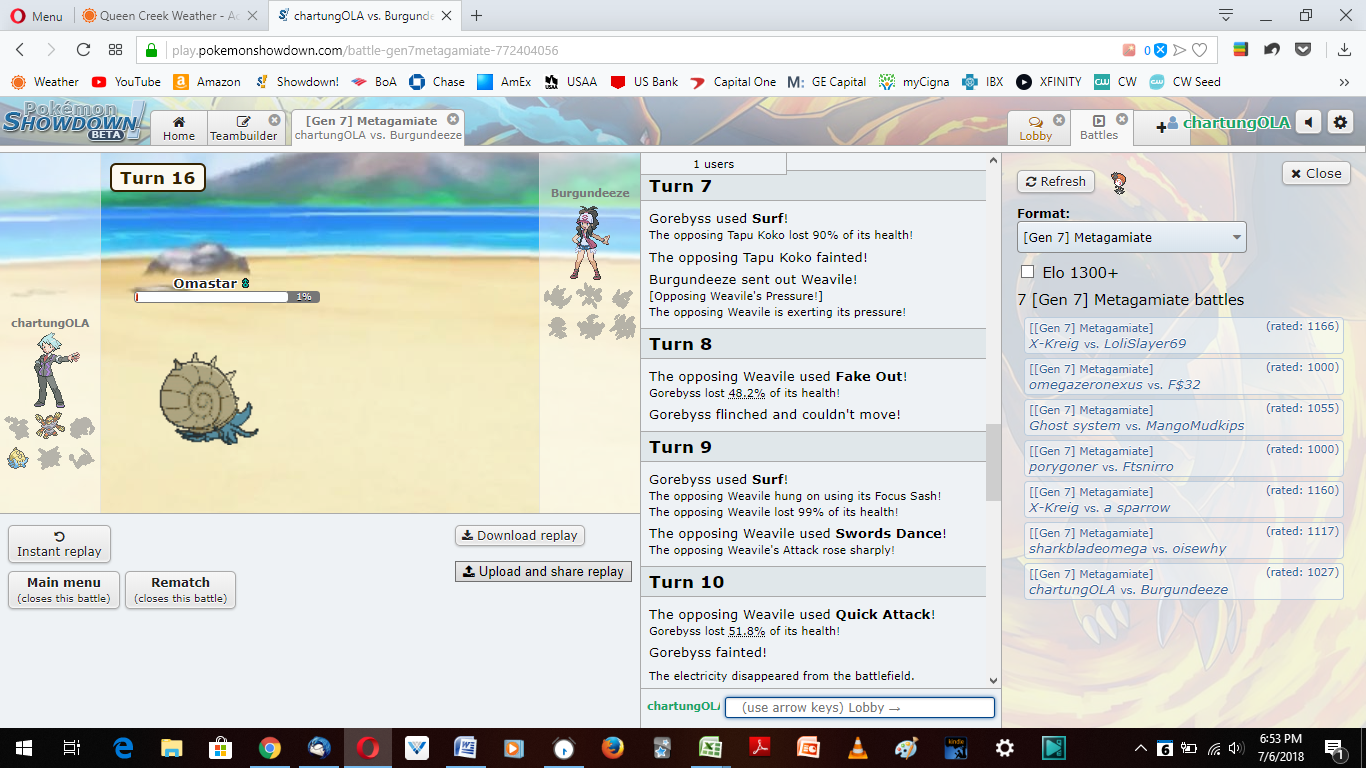Start the Instant replay
The width and height of the screenshot is (1366, 768).
pyautogui.click(x=59, y=544)
